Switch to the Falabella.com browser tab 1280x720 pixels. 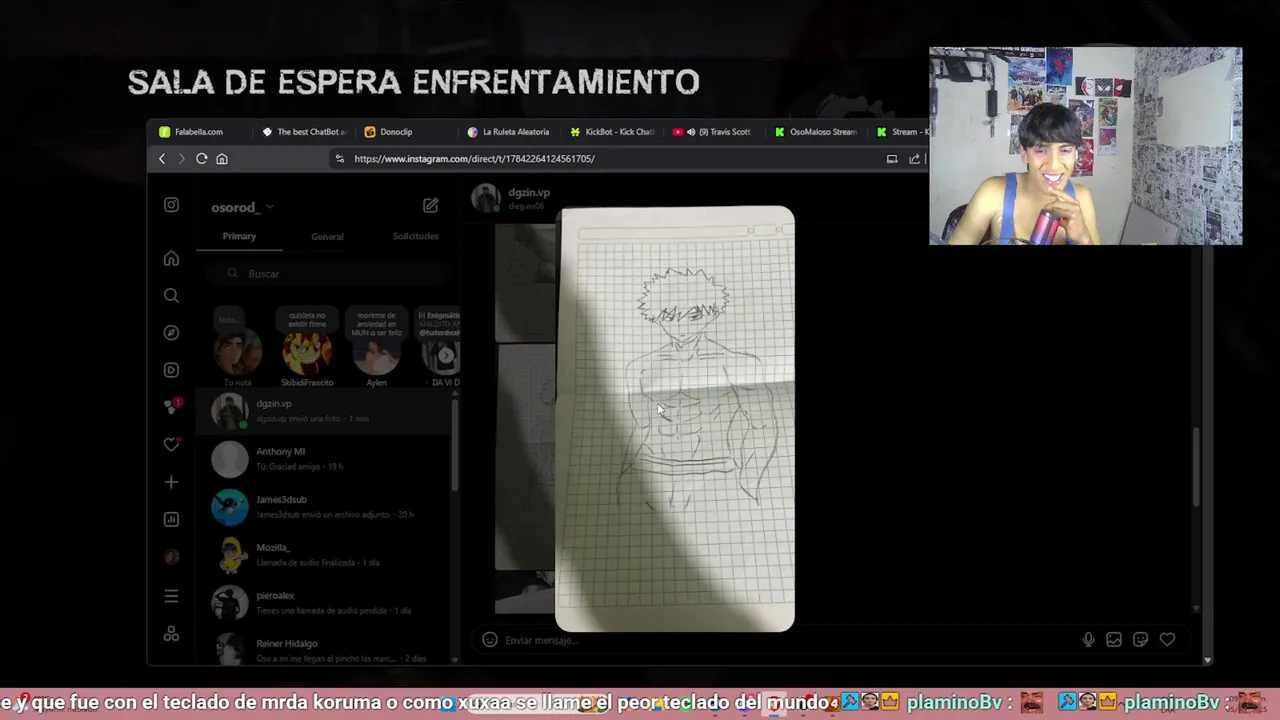coord(199,132)
